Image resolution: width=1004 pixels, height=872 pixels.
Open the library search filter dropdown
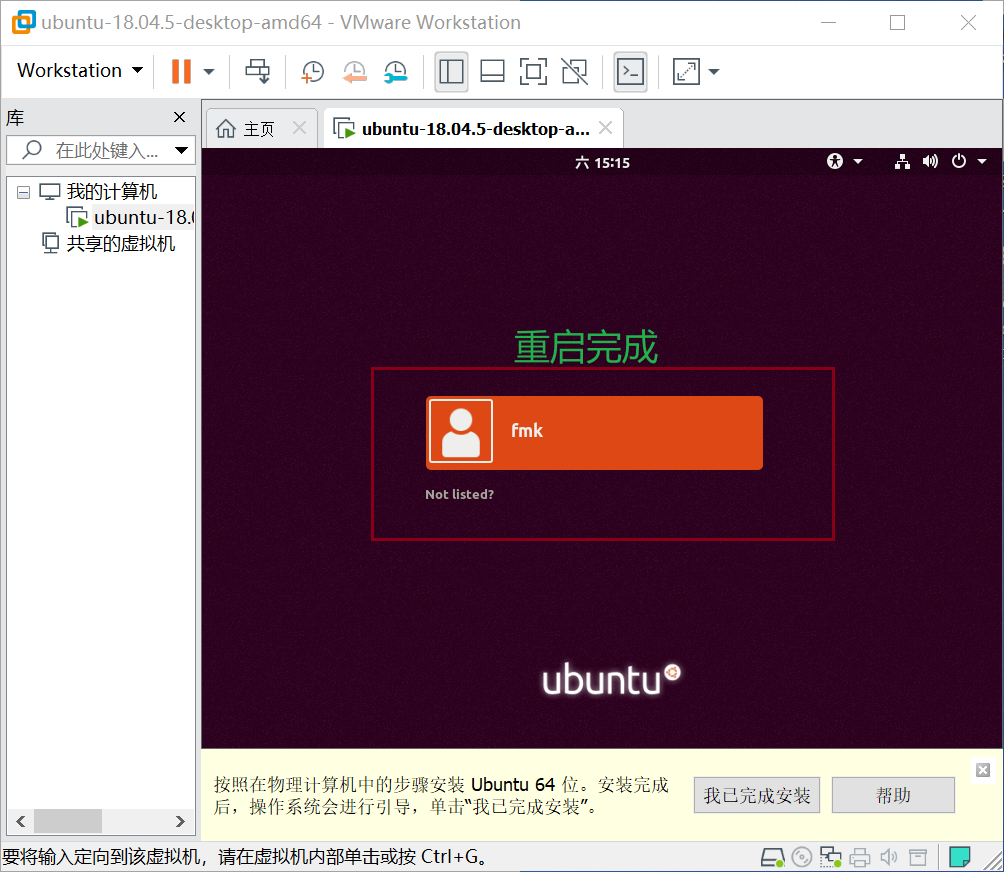click(182, 150)
